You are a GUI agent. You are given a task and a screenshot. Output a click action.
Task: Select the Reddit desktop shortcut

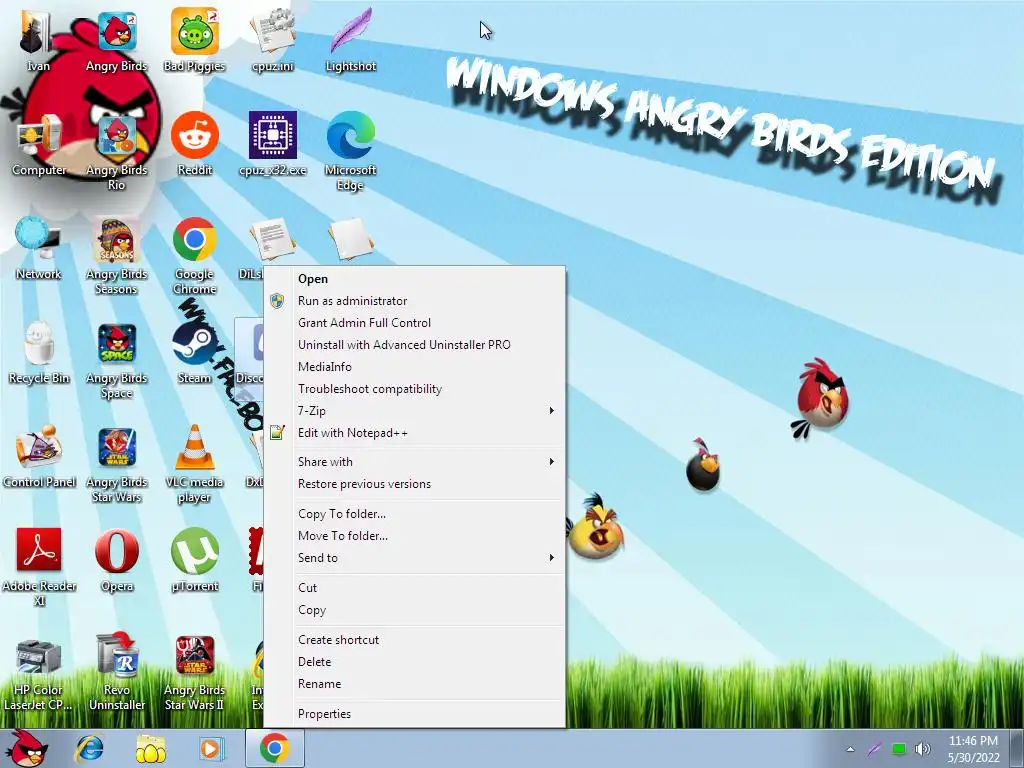(x=195, y=145)
